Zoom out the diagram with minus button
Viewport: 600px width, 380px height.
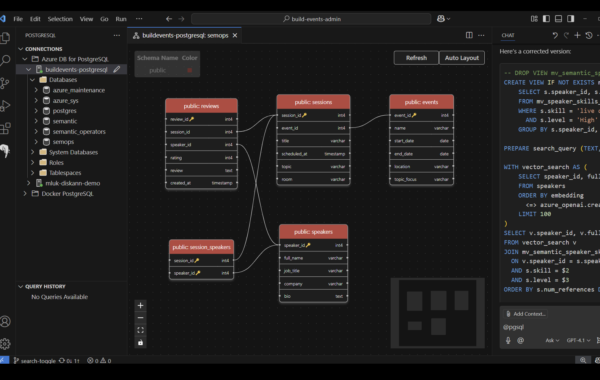click(140, 318)
